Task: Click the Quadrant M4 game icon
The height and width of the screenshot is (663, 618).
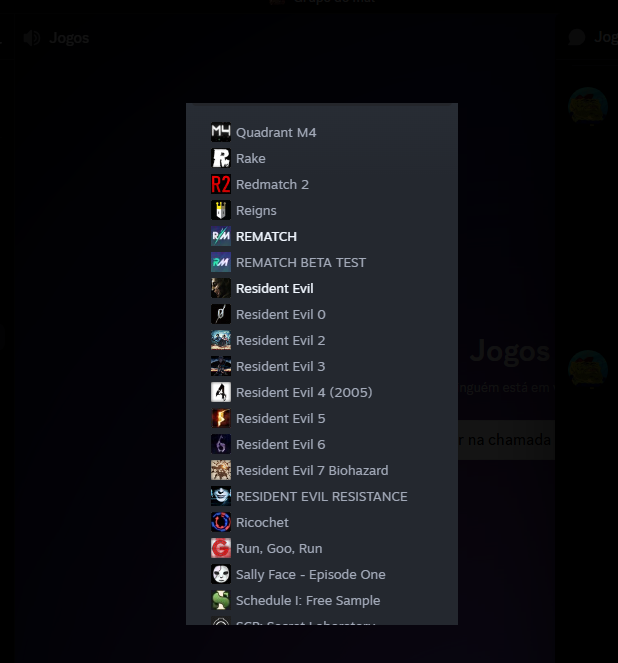Action: pos(221,132)
